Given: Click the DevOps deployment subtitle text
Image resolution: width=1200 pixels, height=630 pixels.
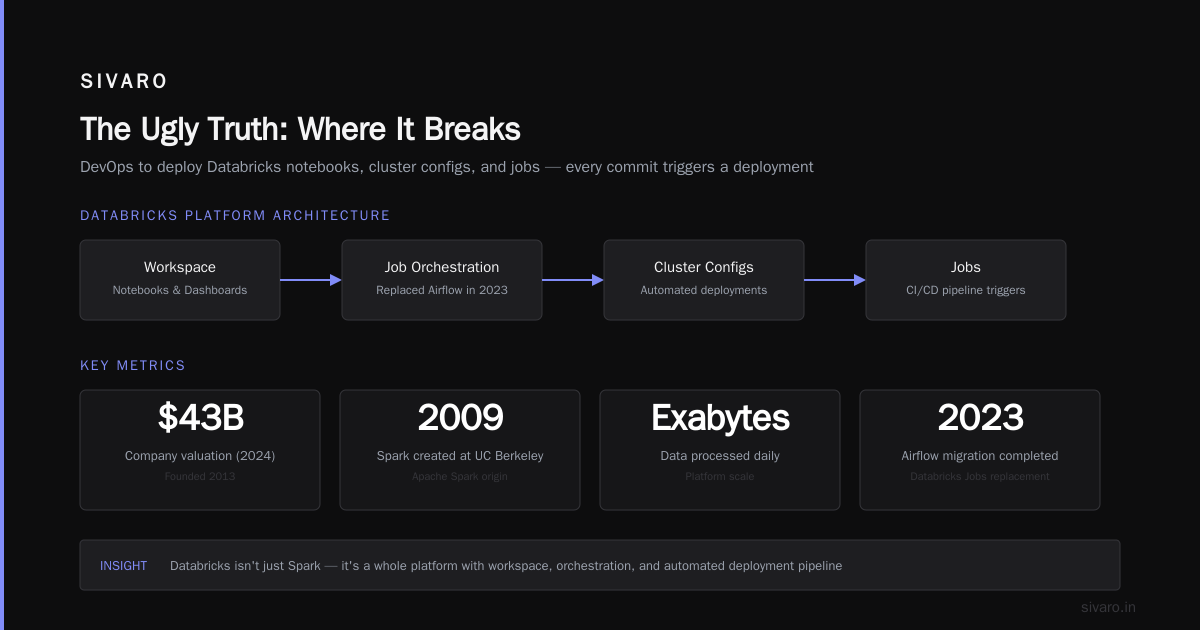Looking at the screenshot, I should point(447,167).
